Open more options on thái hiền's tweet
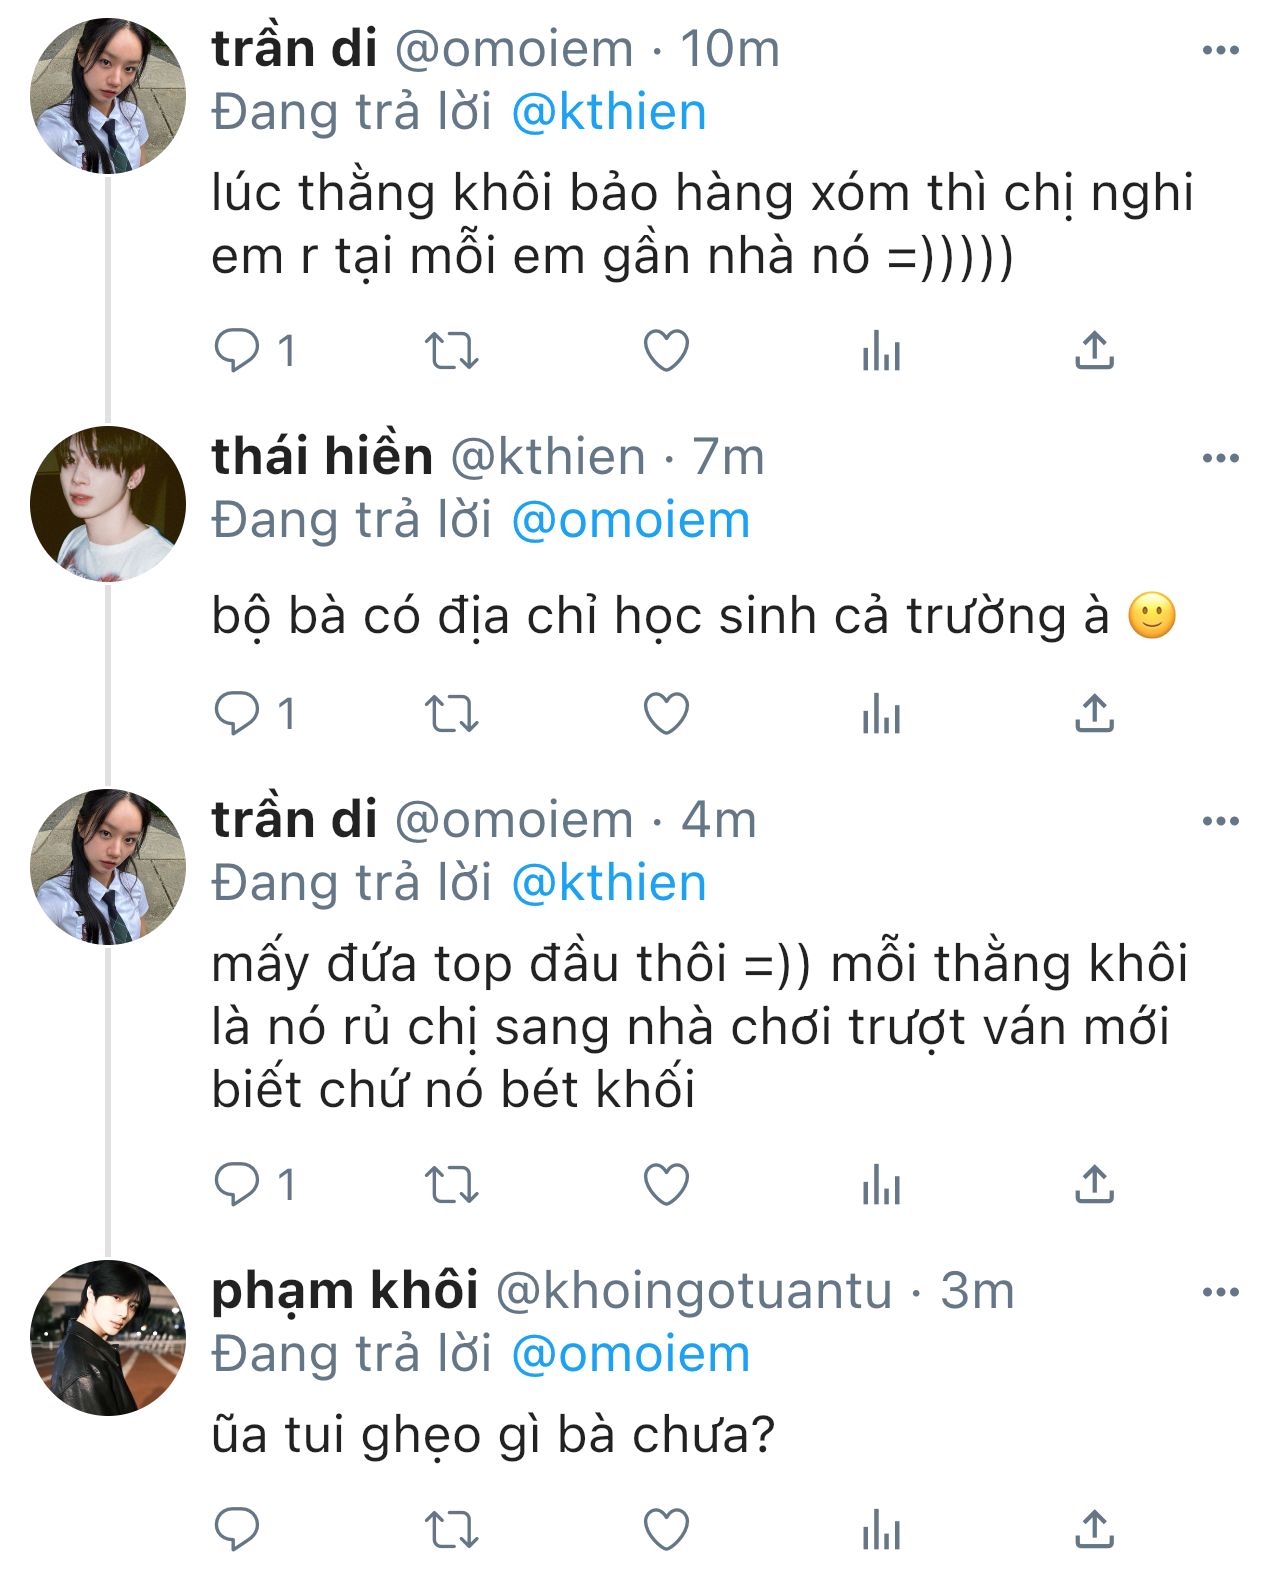This screenshot has height=1571, width=1284. (1220, 458)
